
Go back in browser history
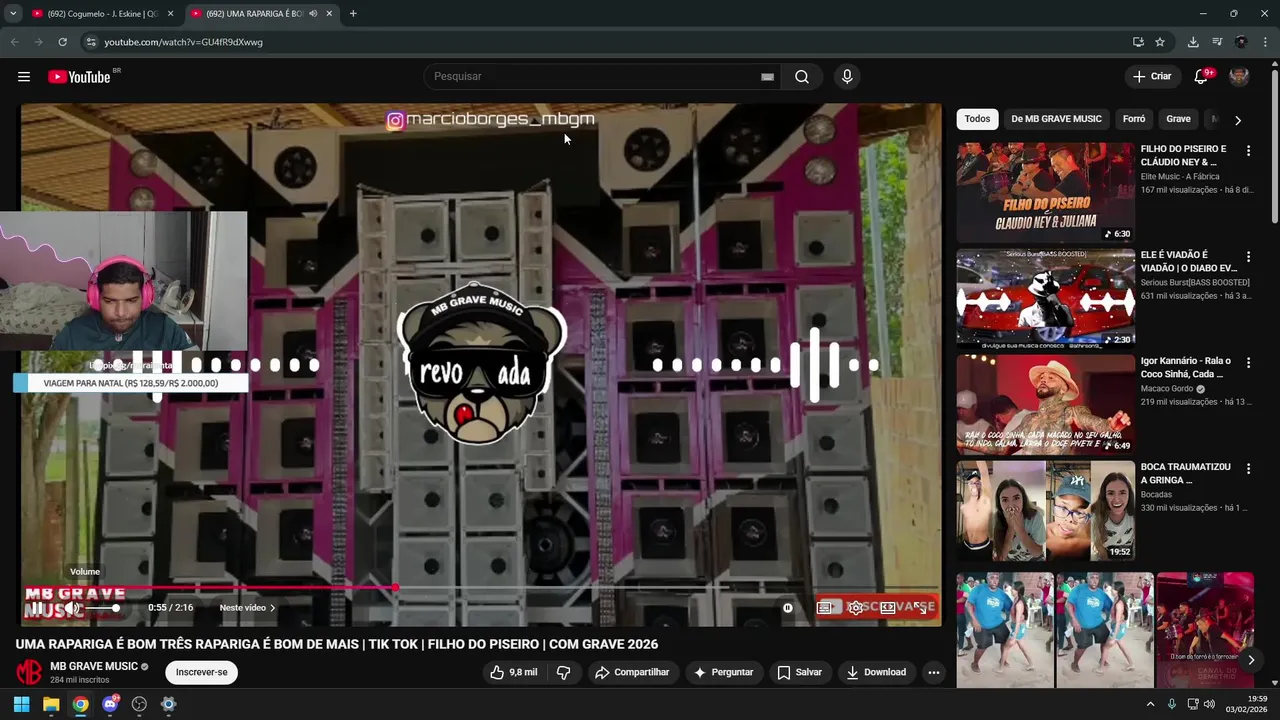[14, 42]
